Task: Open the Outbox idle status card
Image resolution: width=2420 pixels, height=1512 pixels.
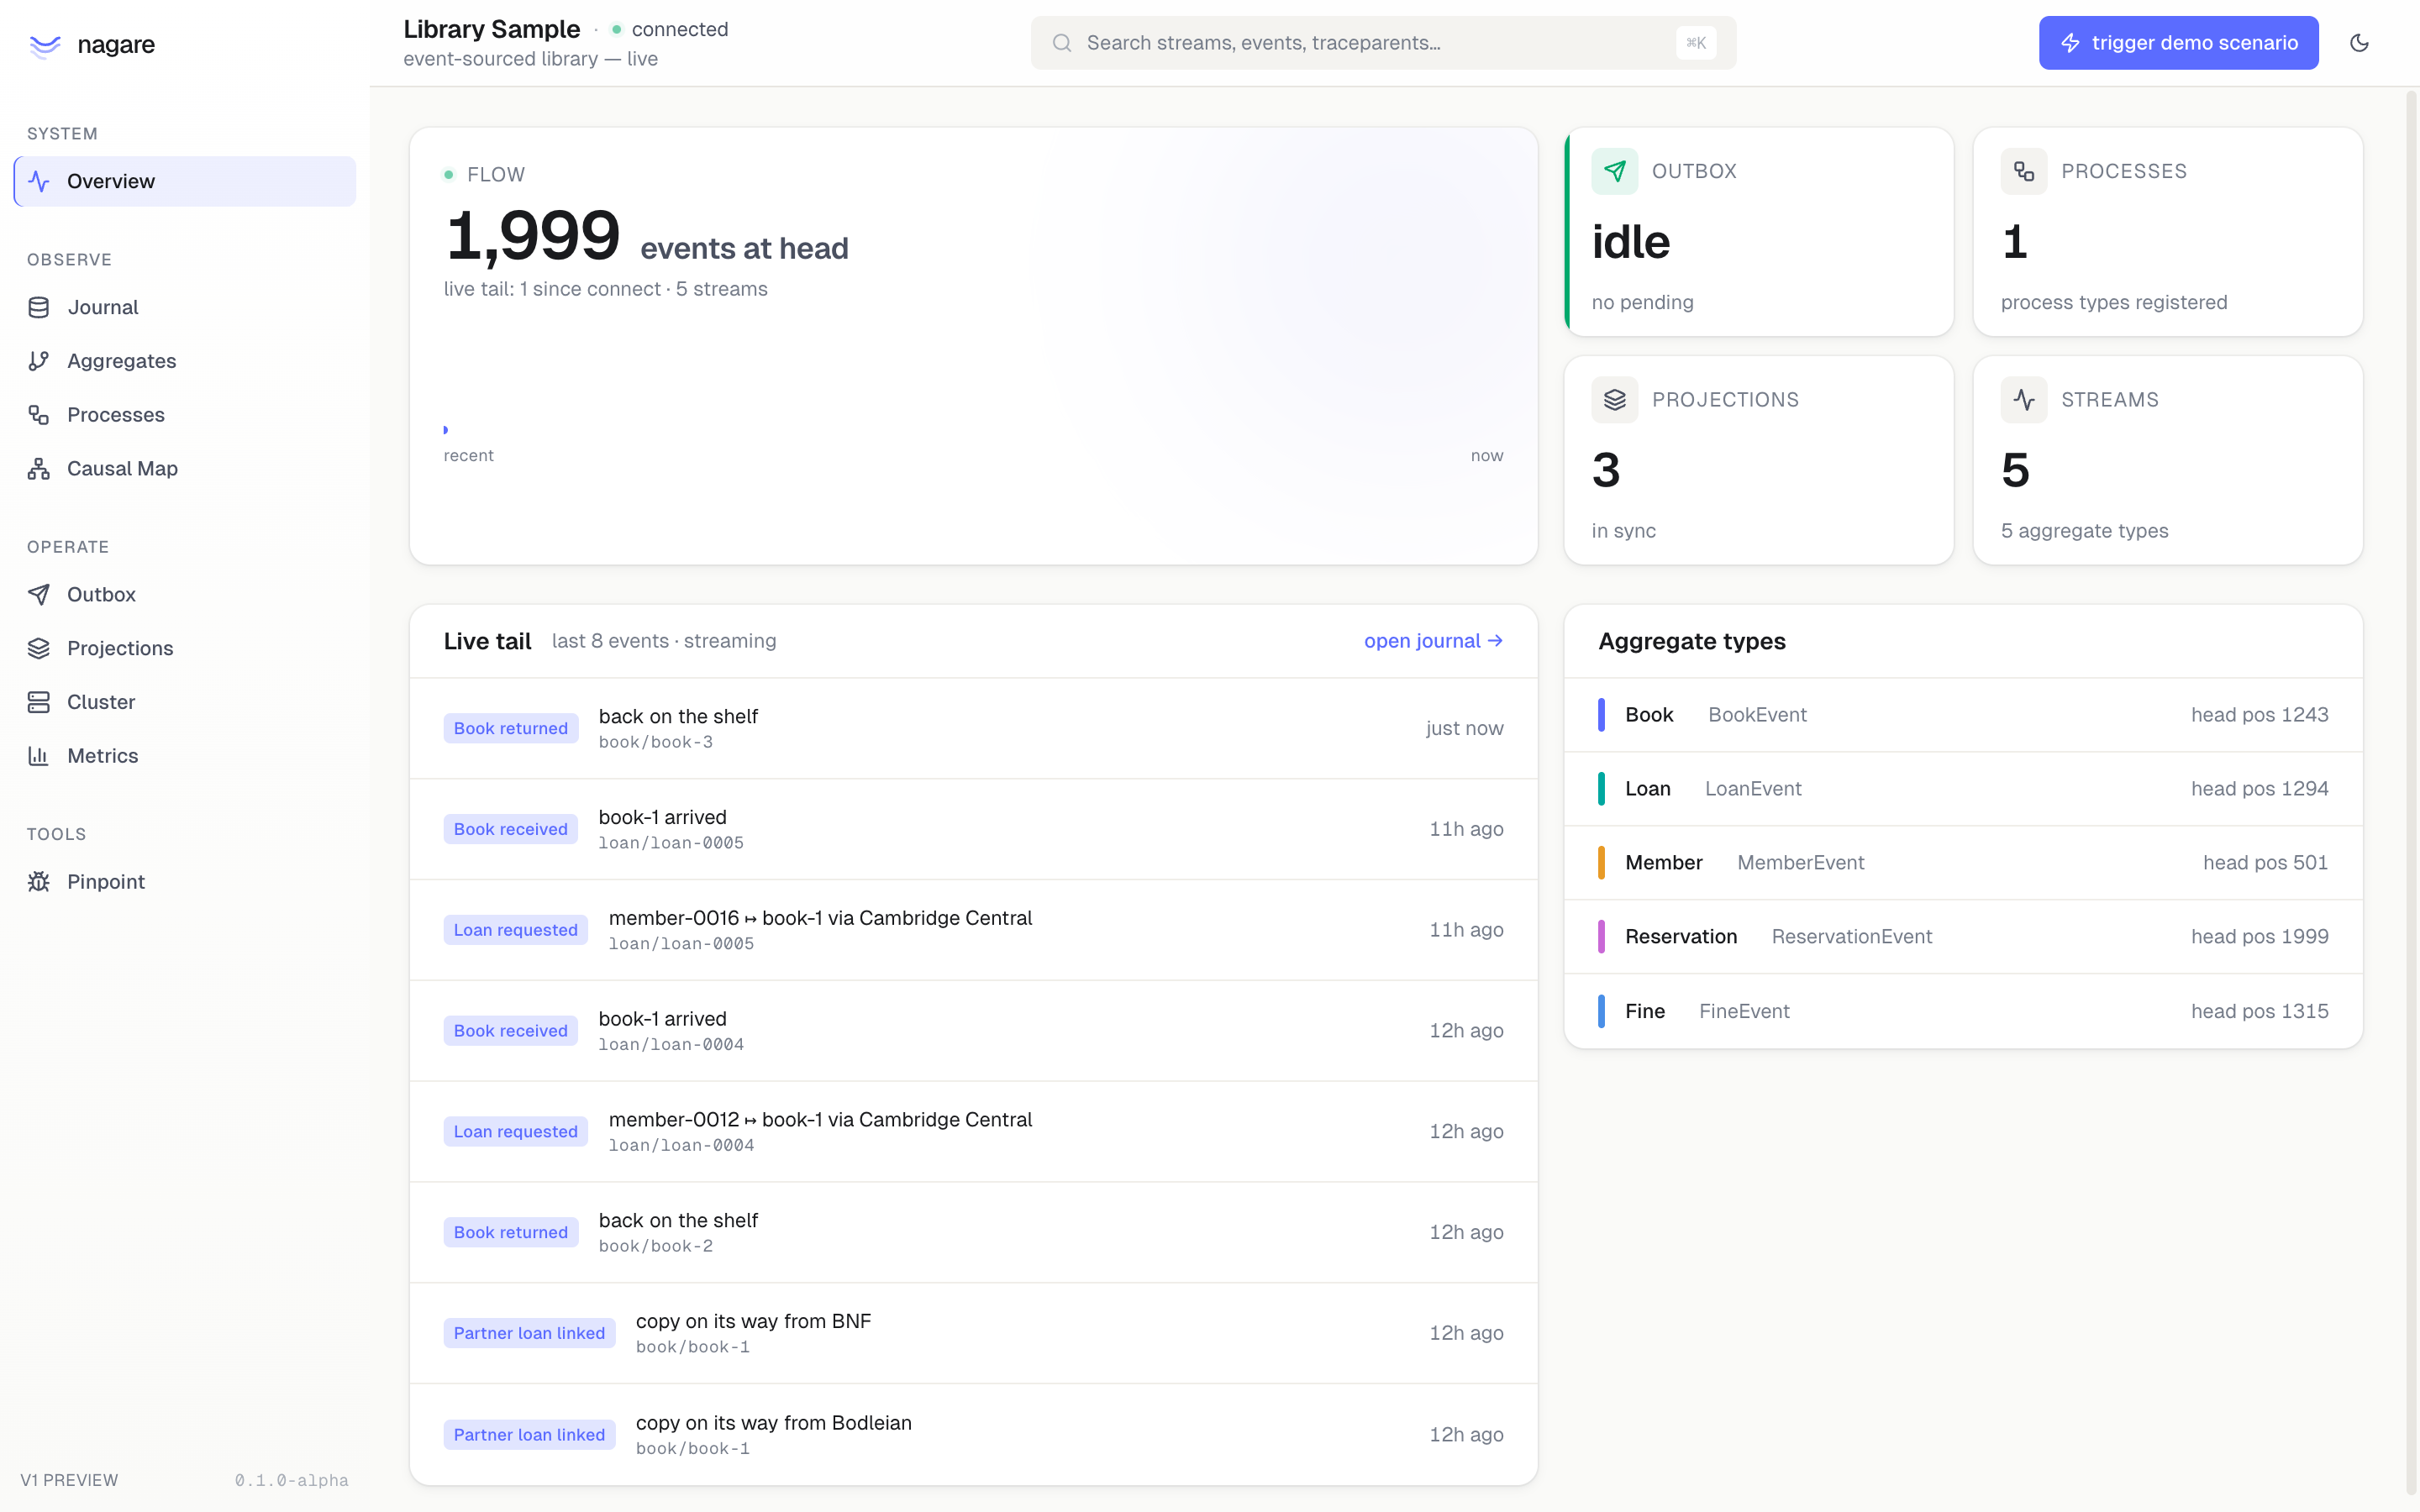Action: point(1759,232)
